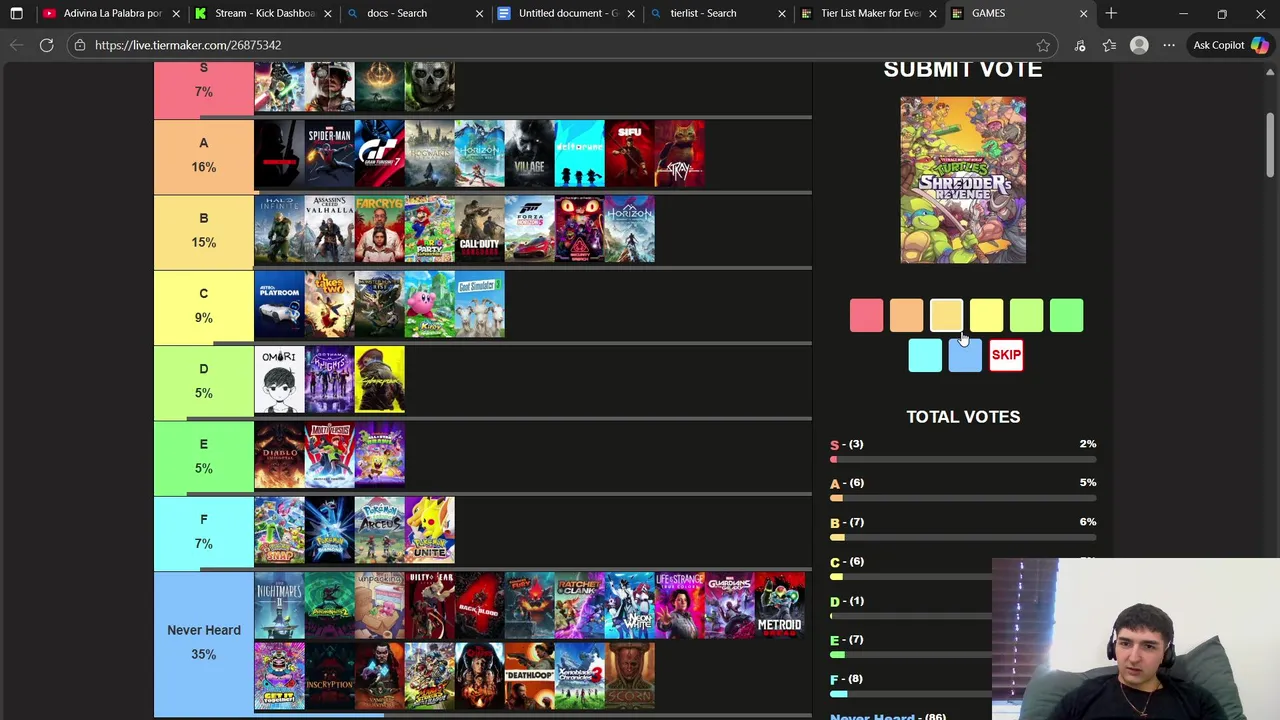Screen dimensions: 1280x720
Task: Close the Stream - Kick Dashboard tab
Action: pos(328,13)
